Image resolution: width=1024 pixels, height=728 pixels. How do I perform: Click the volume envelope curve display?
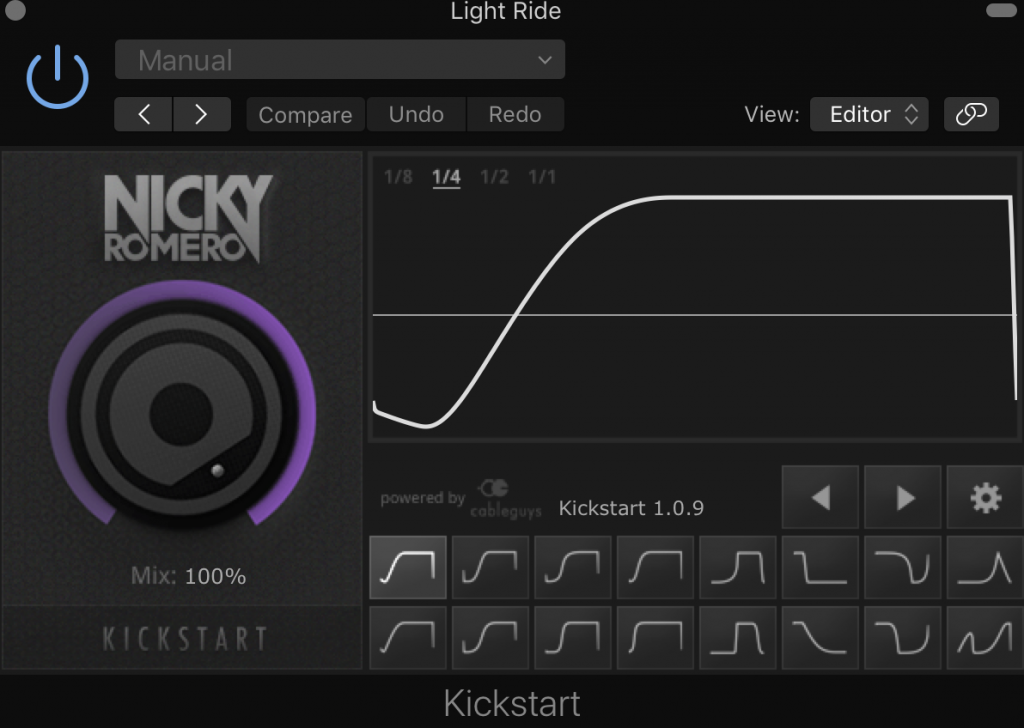point(695,298)
